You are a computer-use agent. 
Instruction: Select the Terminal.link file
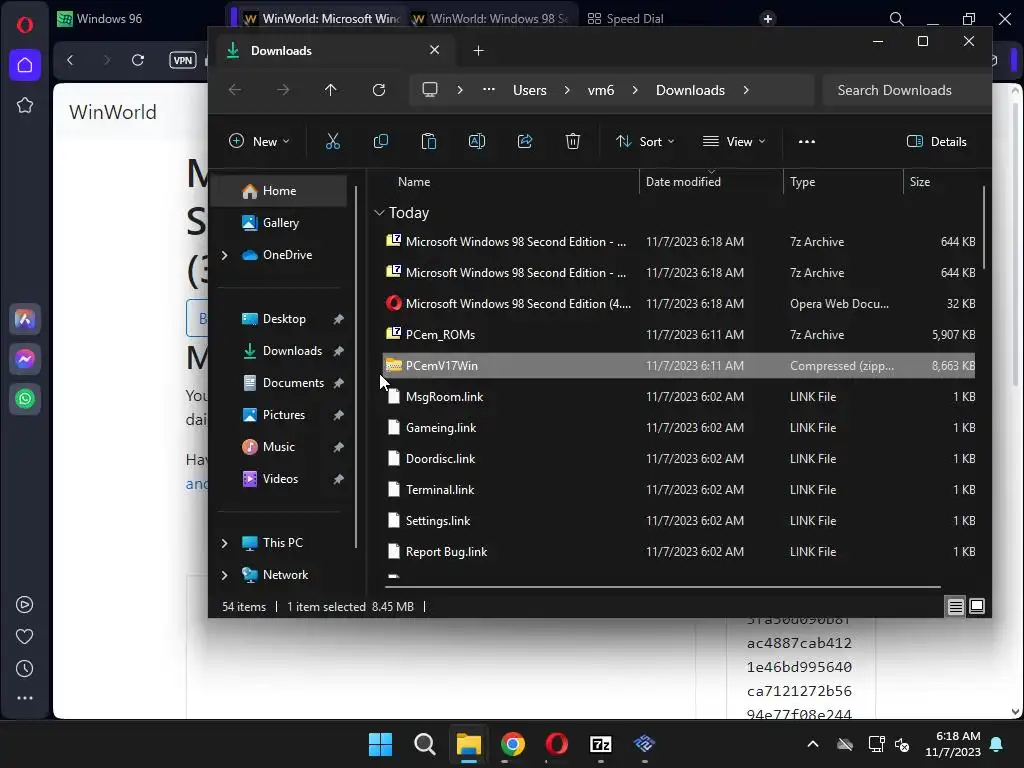pyautogui.click(x=679, y=490)
